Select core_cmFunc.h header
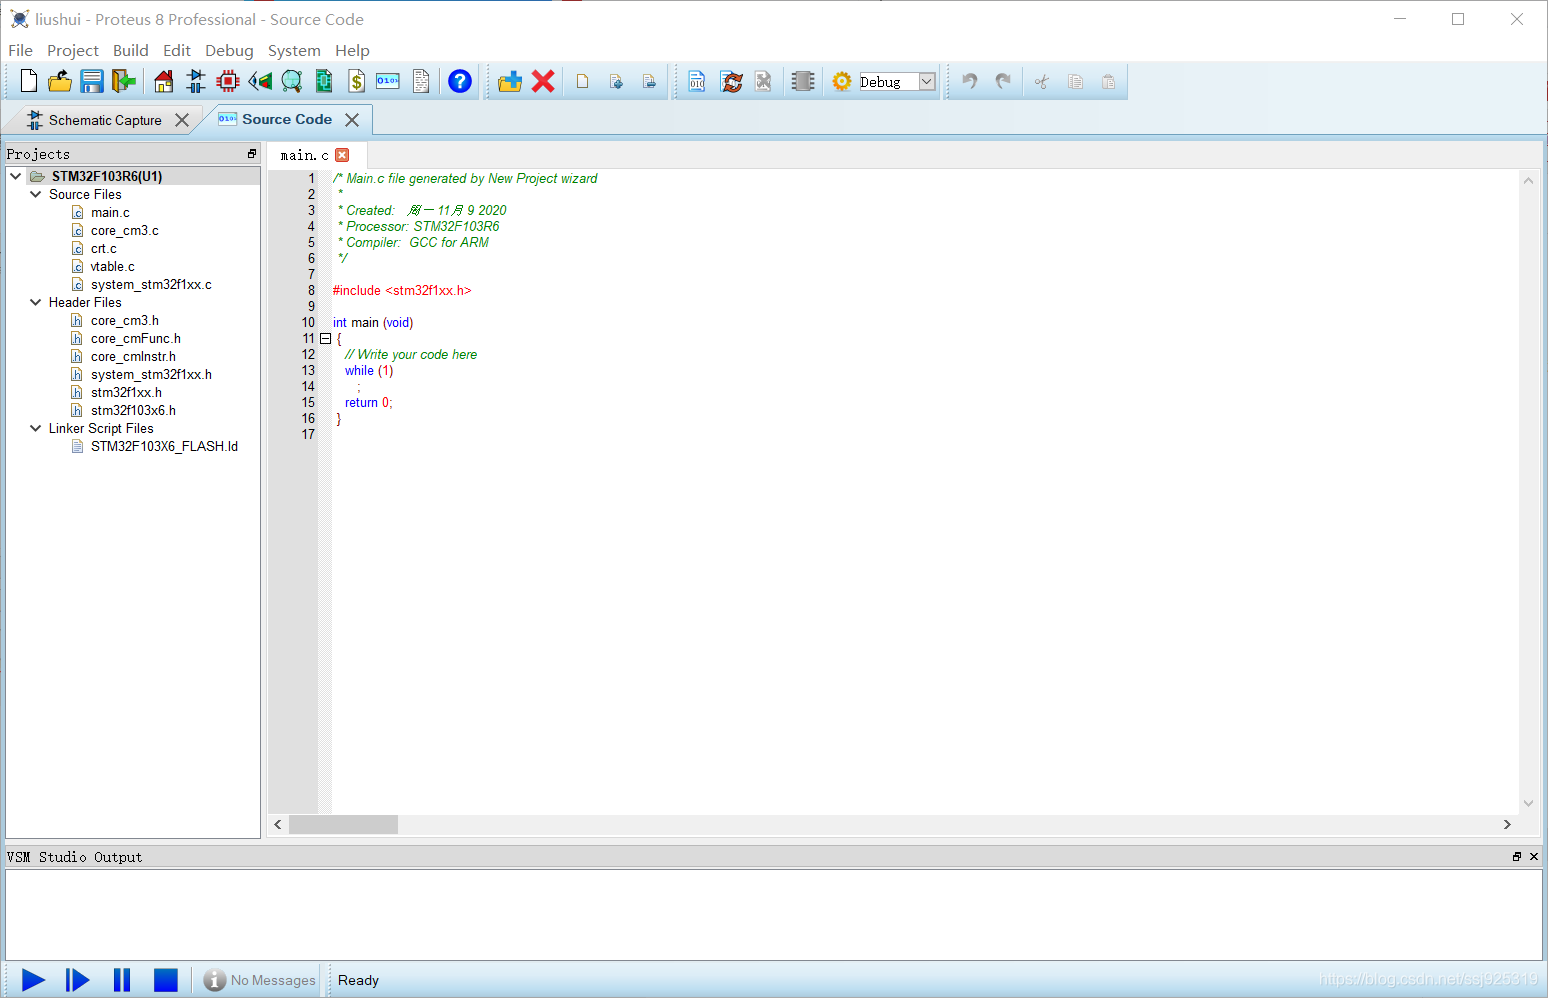 click(x=135, y=339)
